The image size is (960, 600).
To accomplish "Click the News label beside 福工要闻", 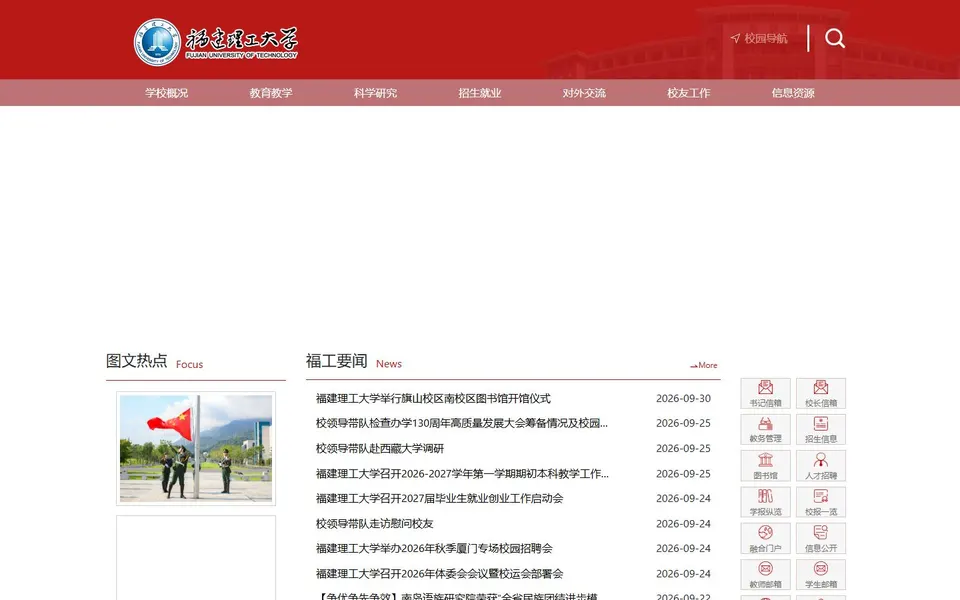I will pos(389,364).
